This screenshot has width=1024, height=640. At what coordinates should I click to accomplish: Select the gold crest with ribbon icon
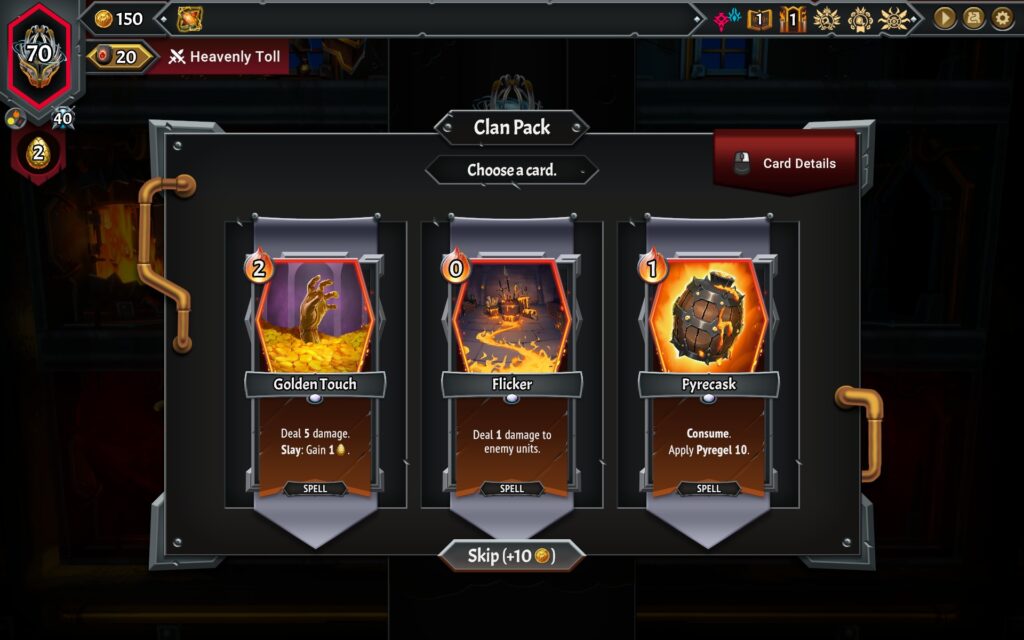click(860, 20)
